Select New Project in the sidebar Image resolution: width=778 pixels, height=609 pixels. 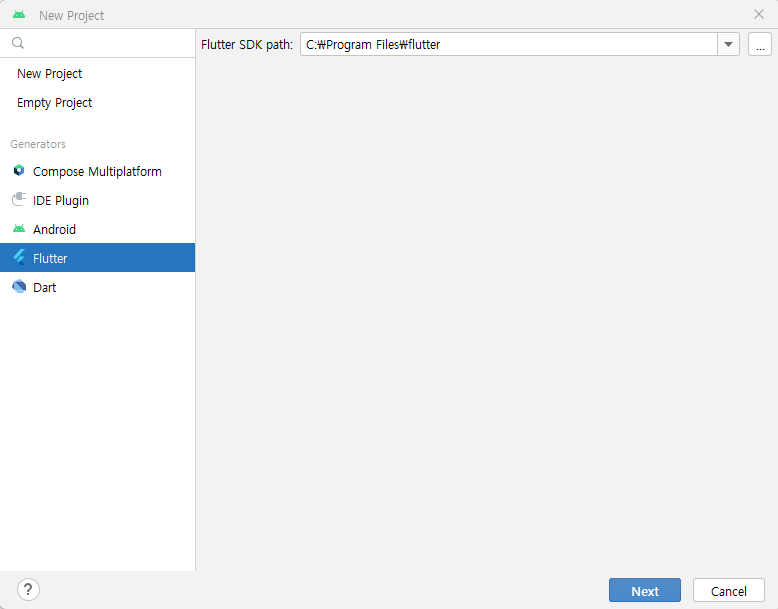97,73
